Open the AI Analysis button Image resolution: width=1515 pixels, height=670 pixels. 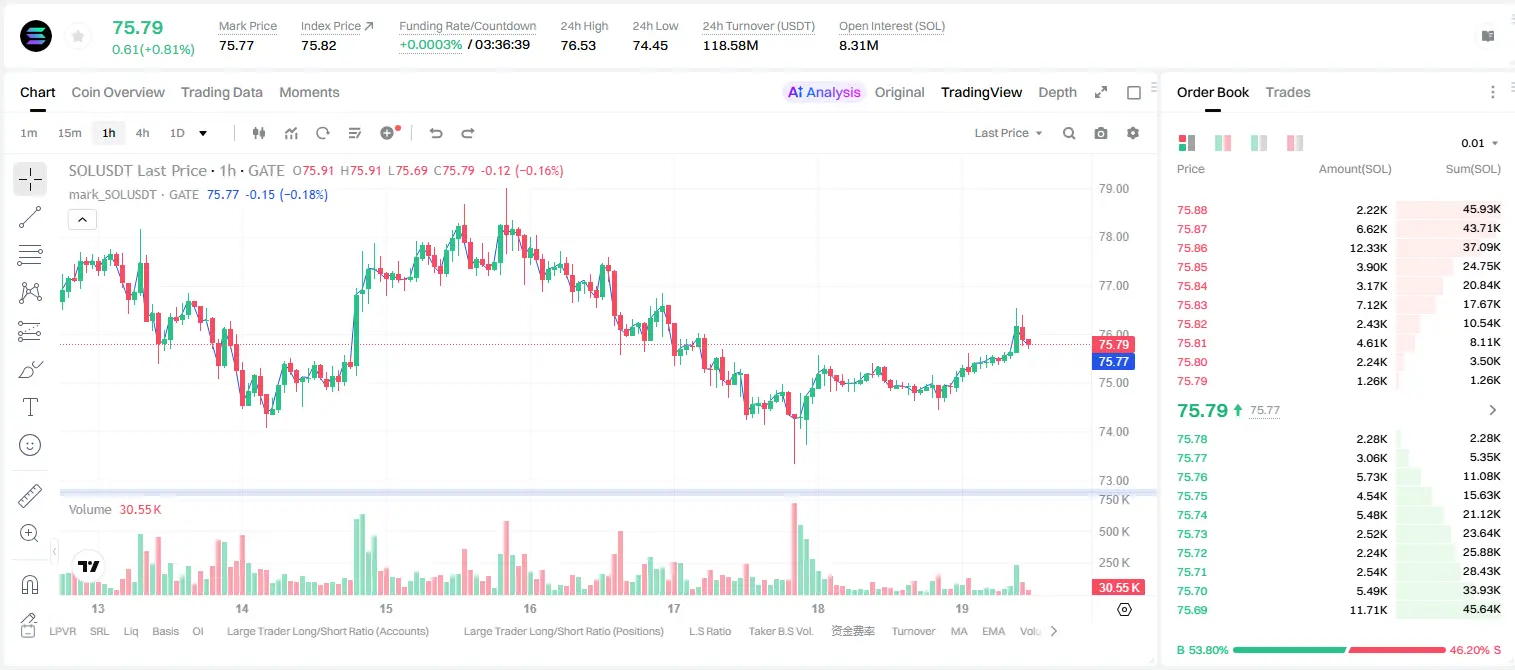[823, 92]
